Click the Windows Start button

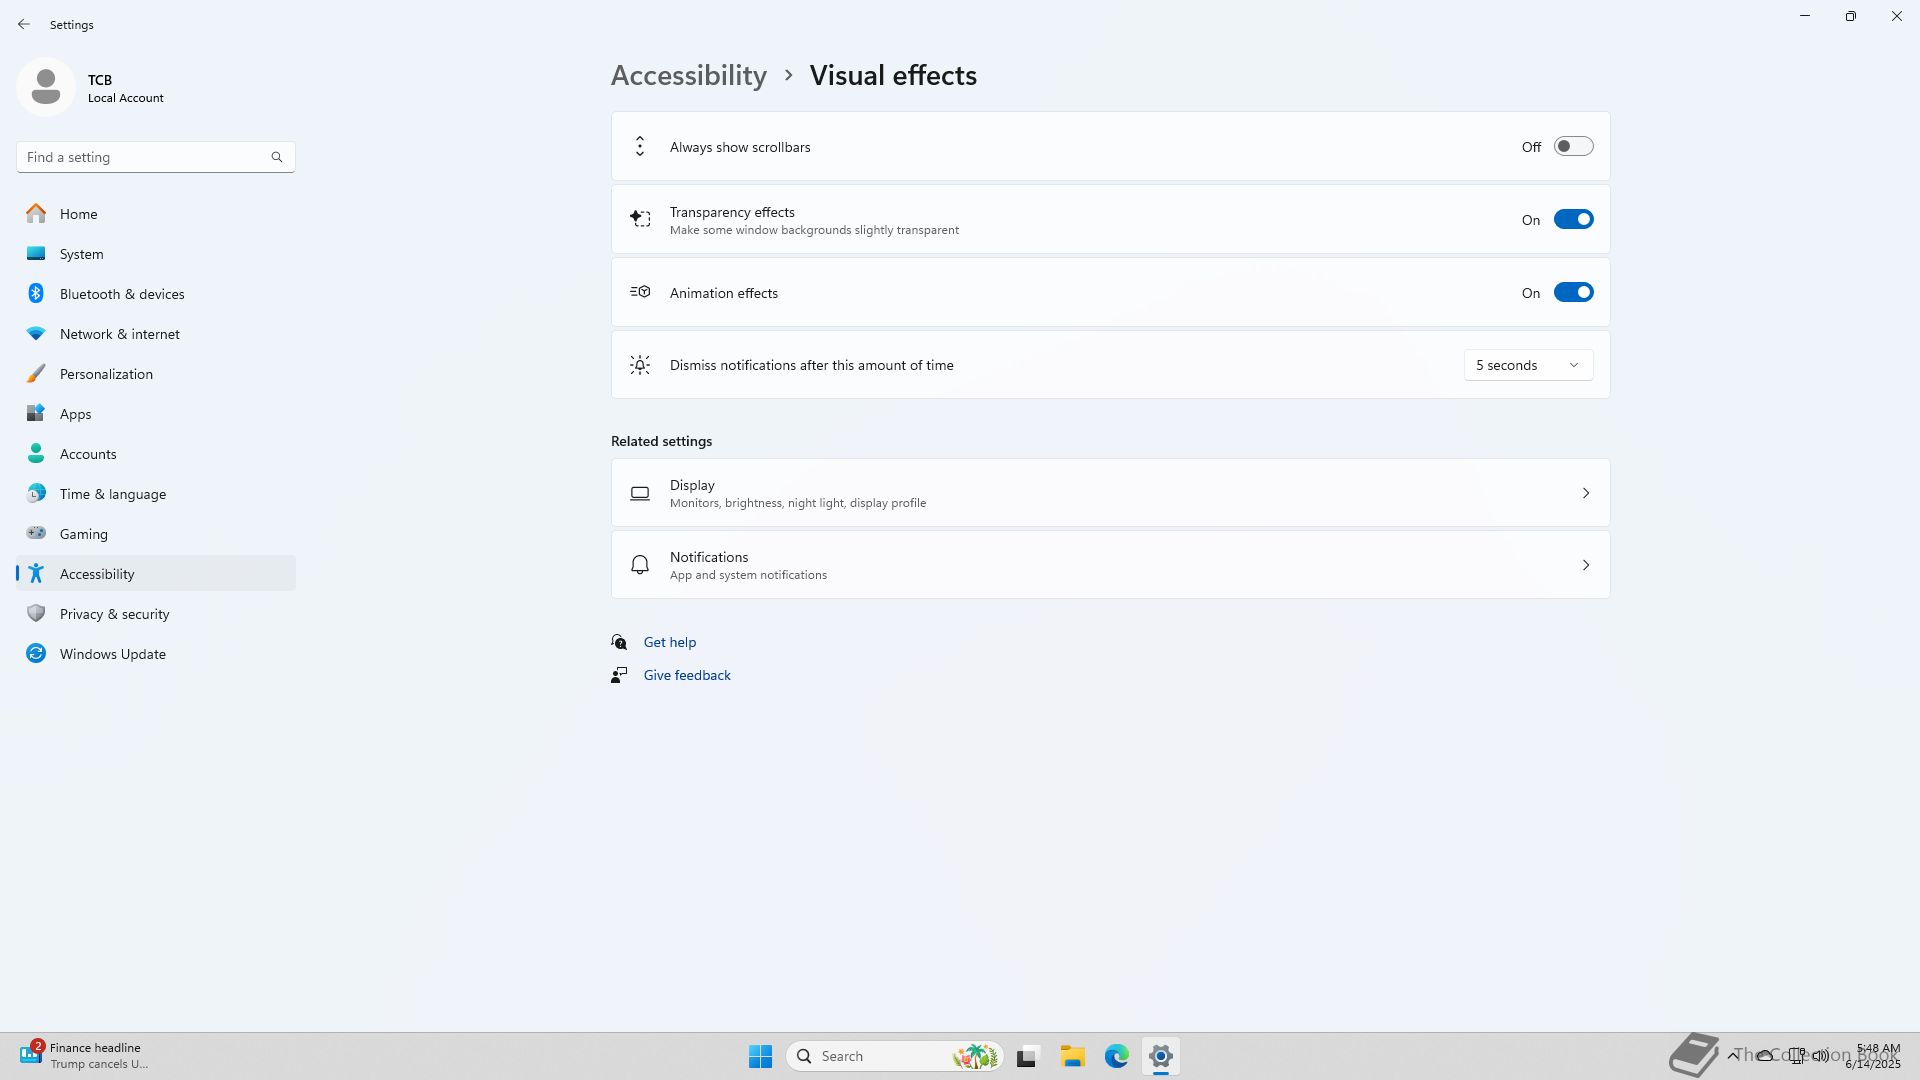(x=760, y=1056)
